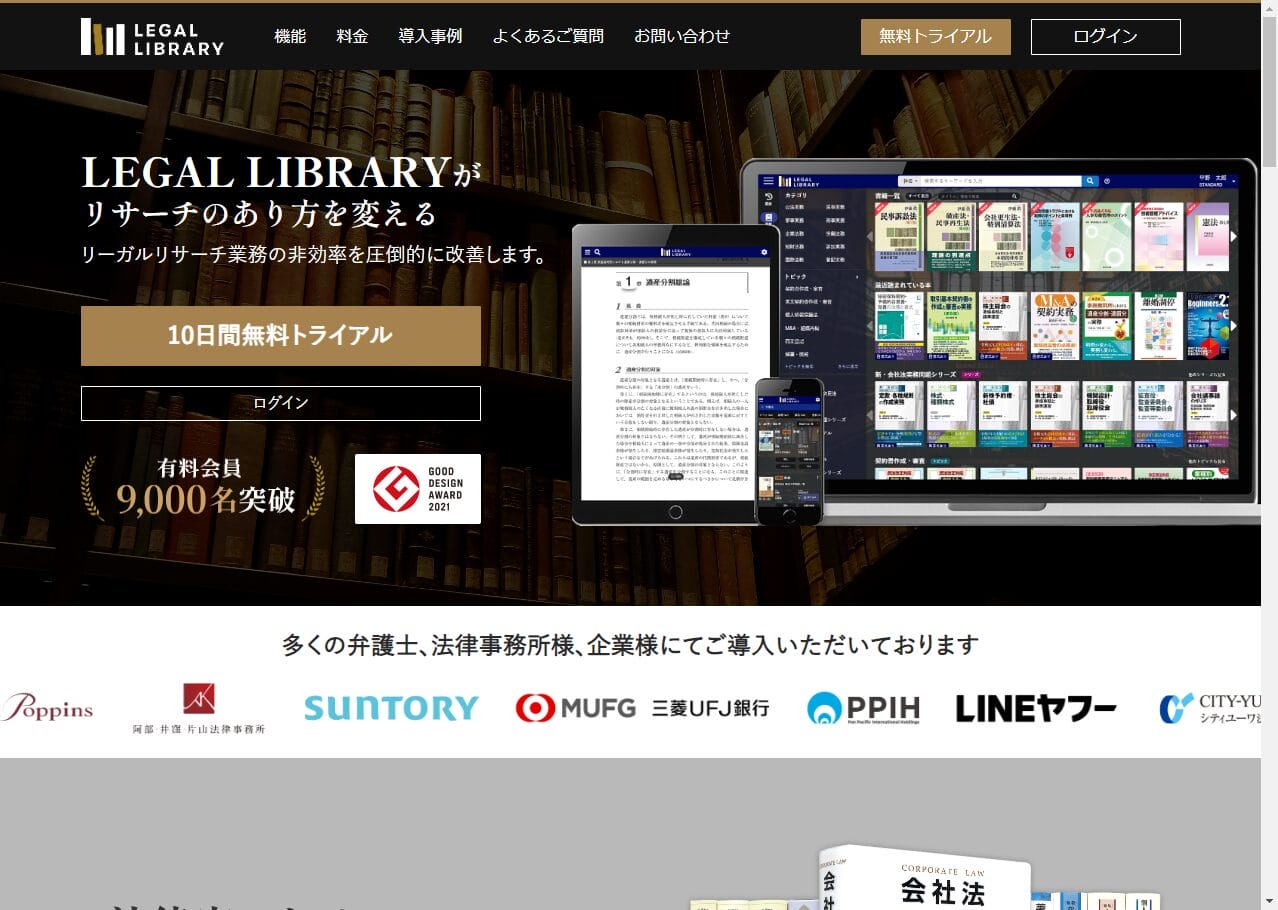Open the 機能 menu item
The image size is (1278, 910).
click(289, 36)
